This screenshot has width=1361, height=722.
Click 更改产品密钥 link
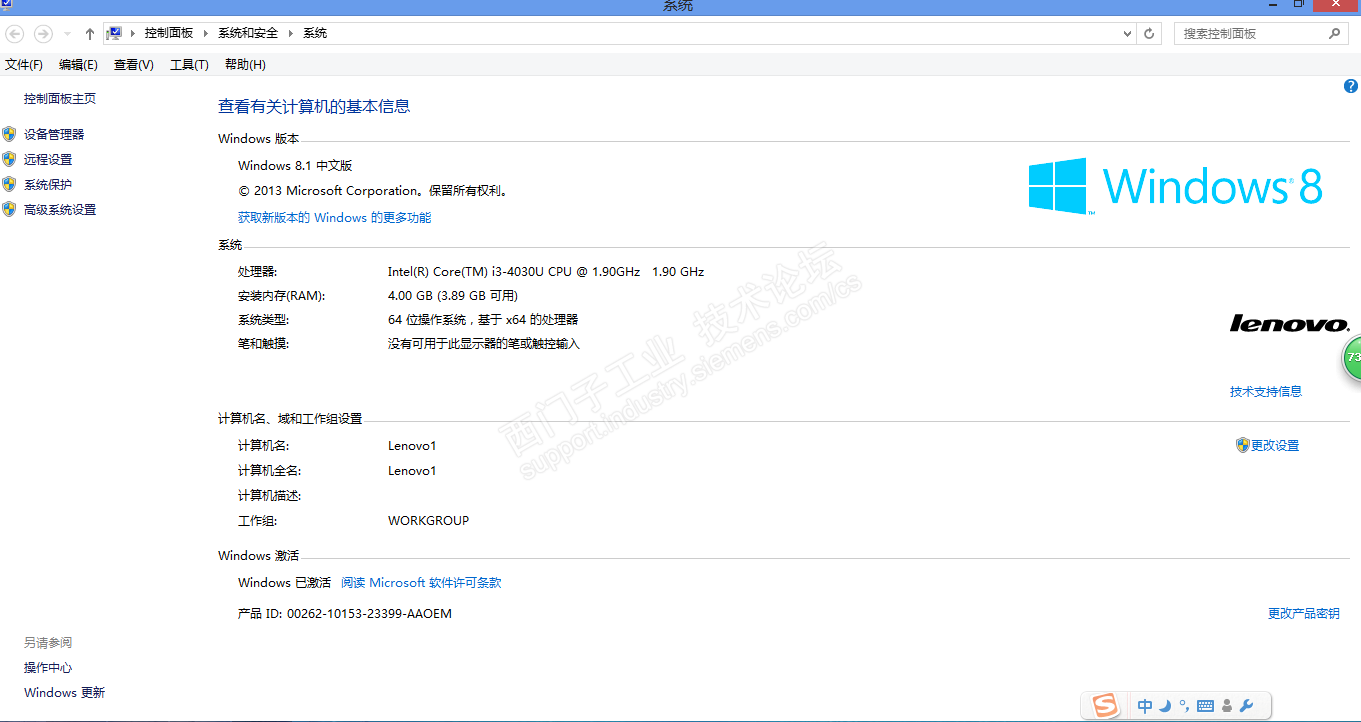click(1304, 613)
